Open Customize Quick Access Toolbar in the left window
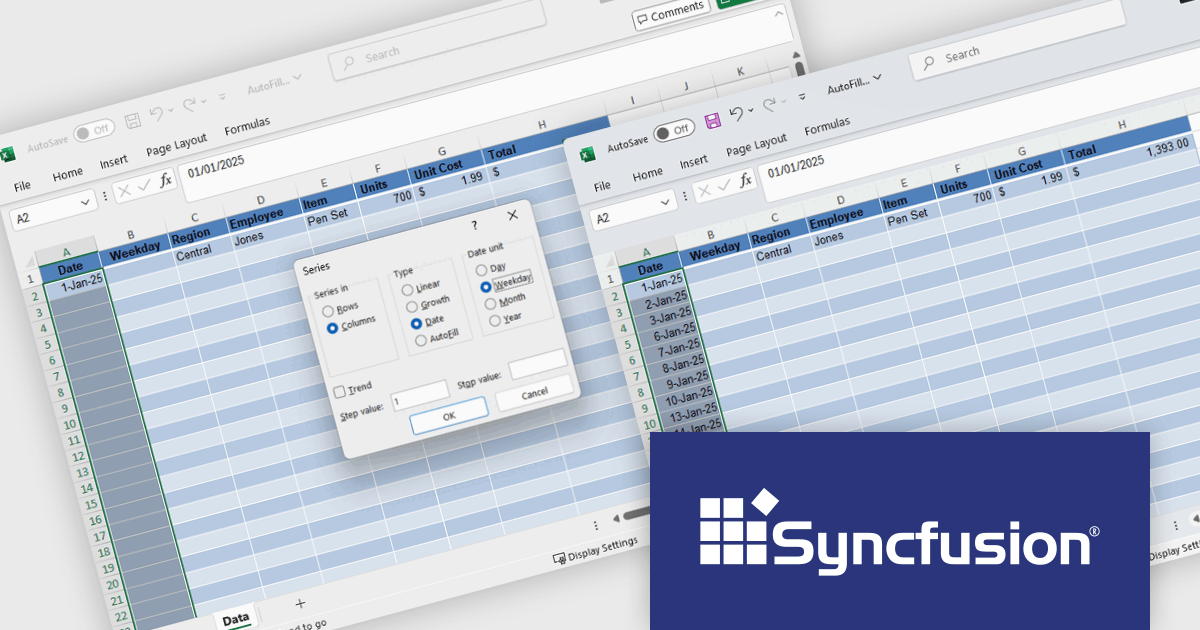This screenshot has width=1200, height=630. click(222, 97)
